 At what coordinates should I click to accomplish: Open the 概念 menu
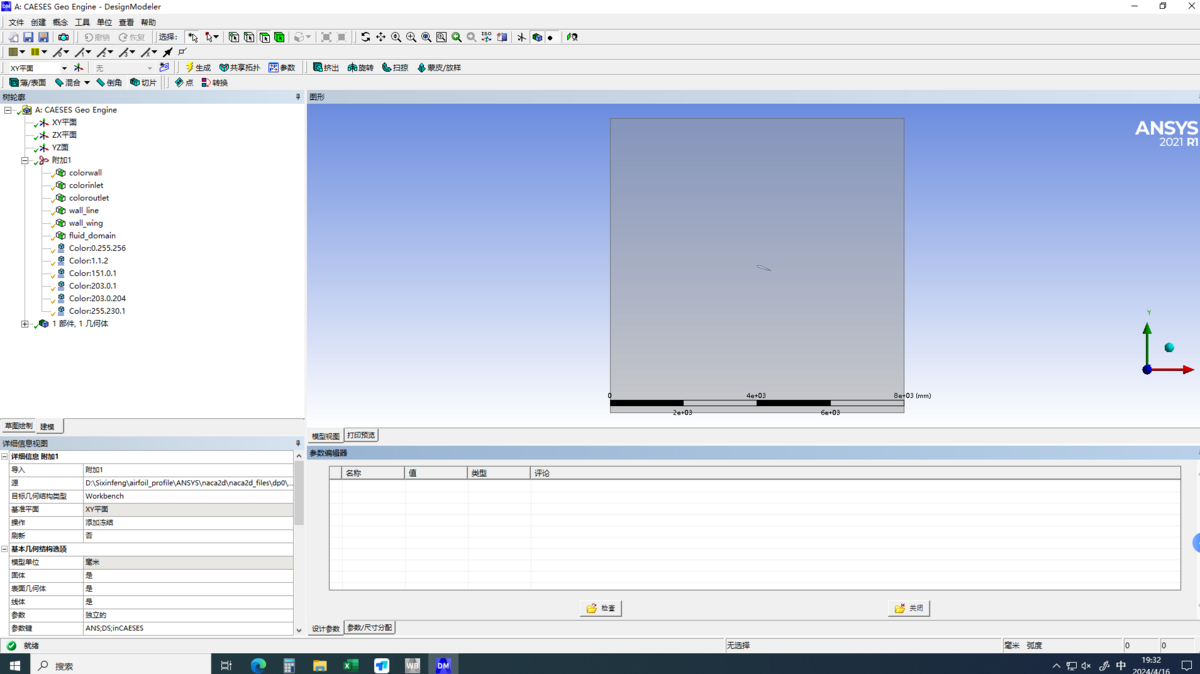point(60,22)
